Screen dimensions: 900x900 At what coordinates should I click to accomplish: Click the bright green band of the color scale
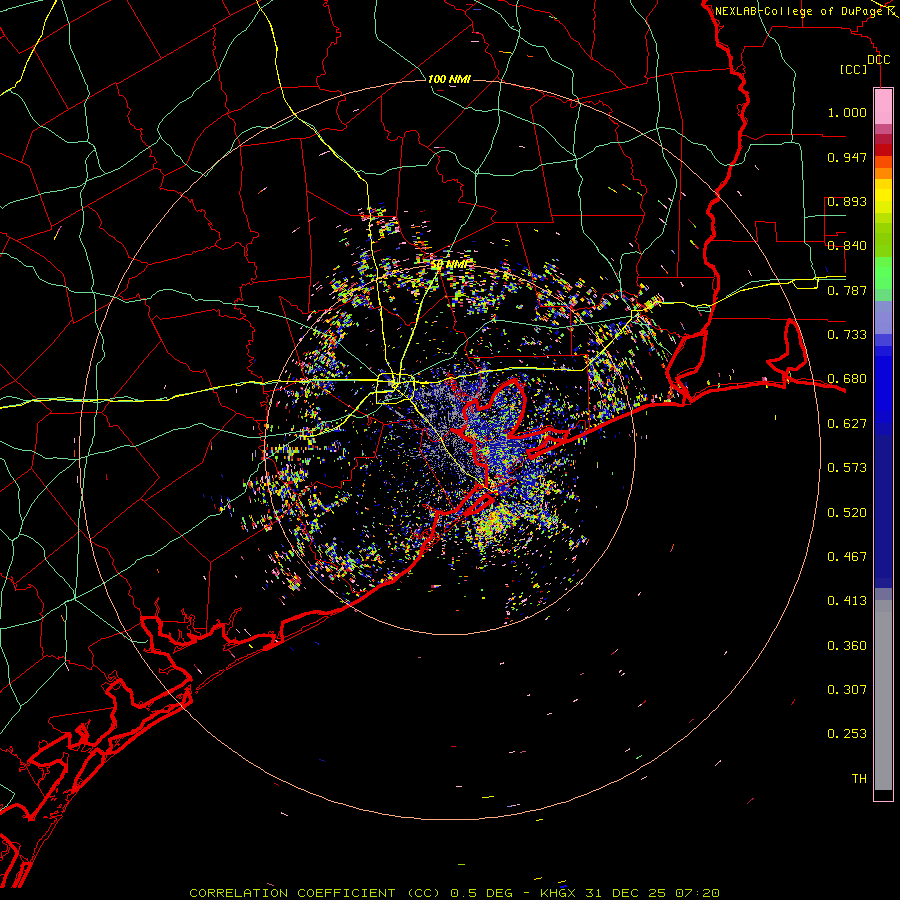tap(883, 273)
